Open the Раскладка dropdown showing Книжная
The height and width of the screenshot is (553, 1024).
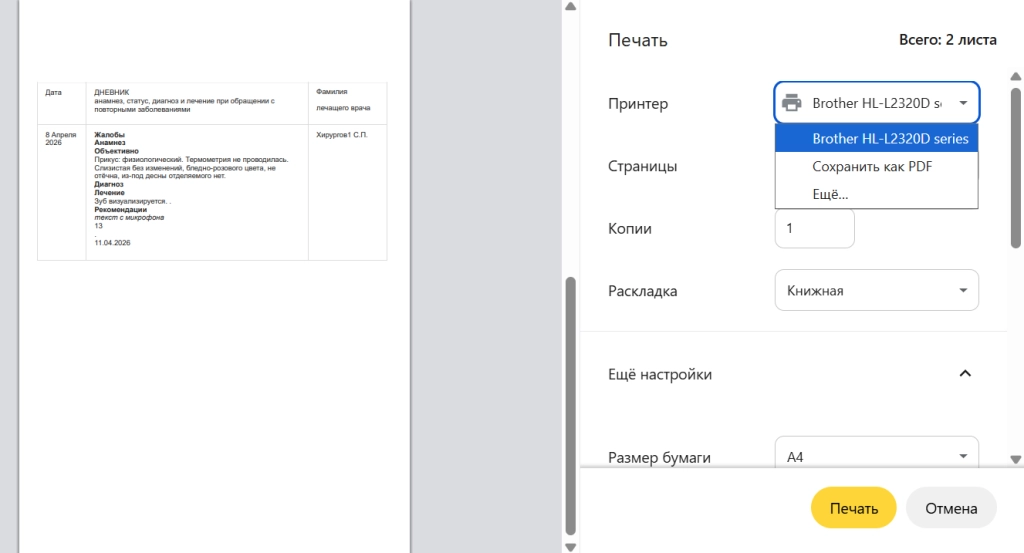click(876, 291)
